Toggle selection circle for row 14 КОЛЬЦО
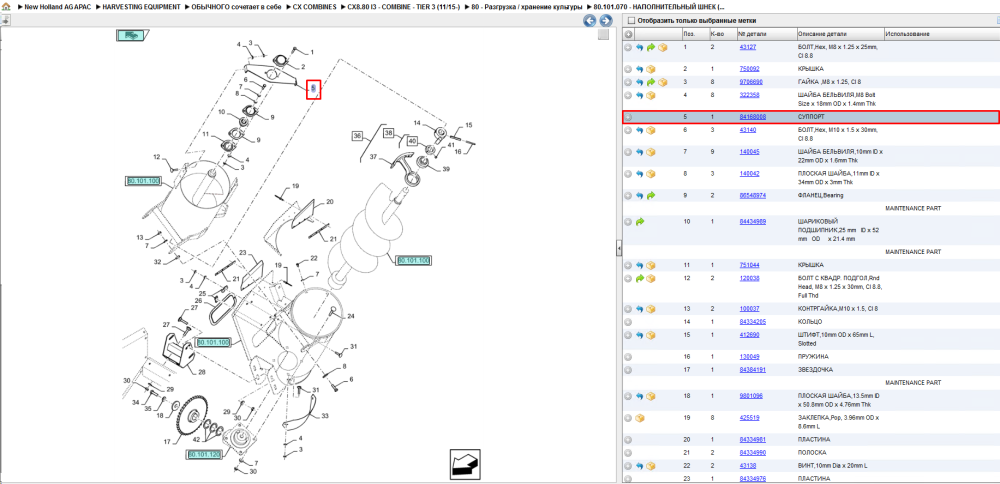Image resolution: width=1000 pixels, height=484 pixels. pos(628,322)
